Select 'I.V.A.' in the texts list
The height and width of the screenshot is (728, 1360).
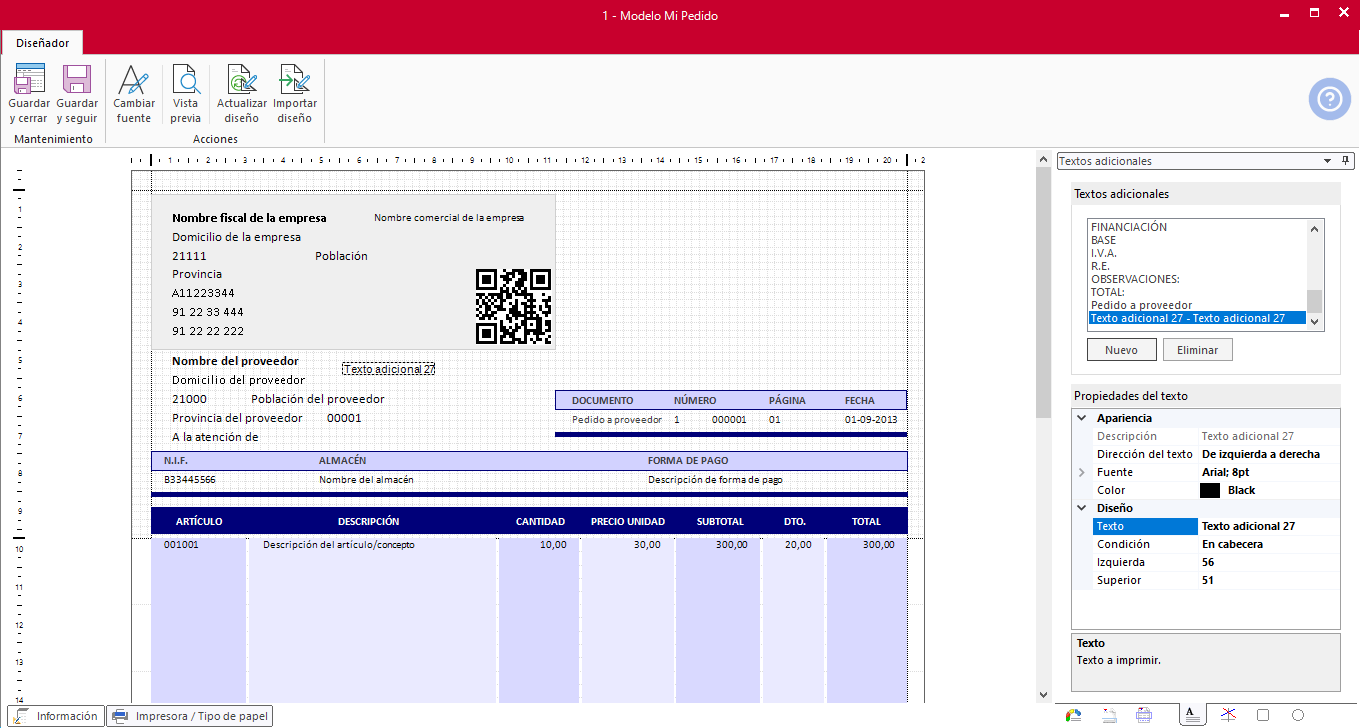1104,253
